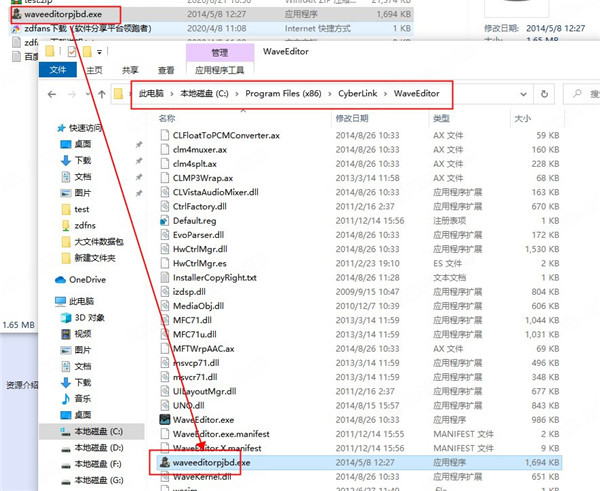Select the pinned 桌面 quick access folder
Viewport: 600px width, 491px height.
tap(83, 144)
